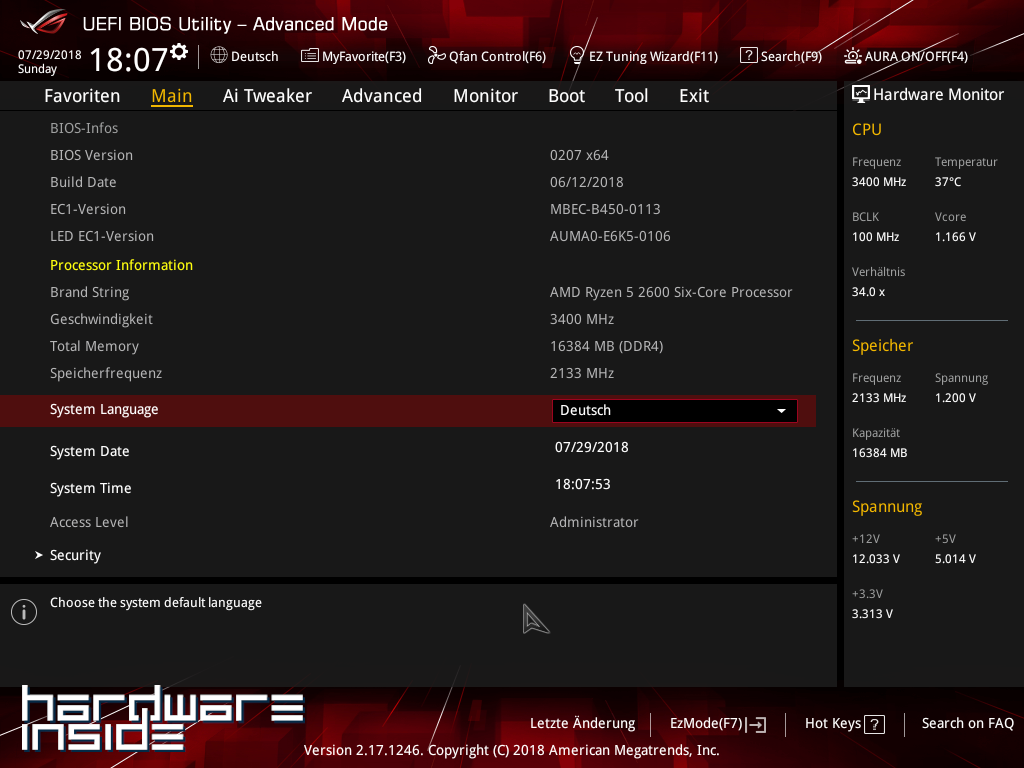This screenshot has height=768, width=1024.
Task: Click CPU Temperatur value 37°C
Action: [948, 182]
